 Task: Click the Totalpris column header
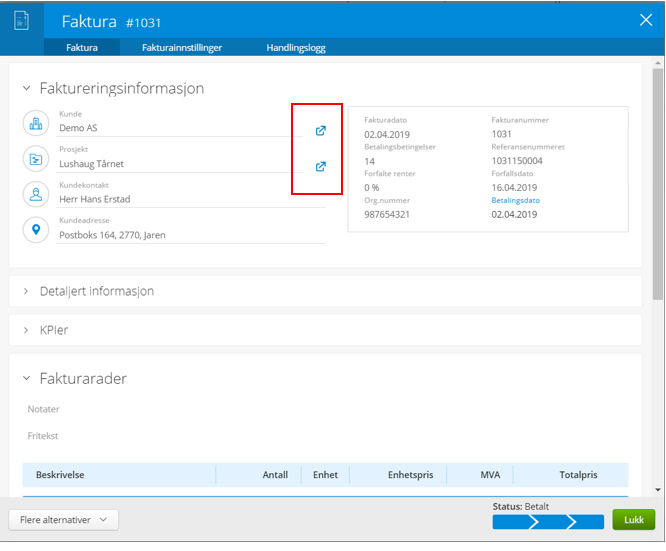578,475
